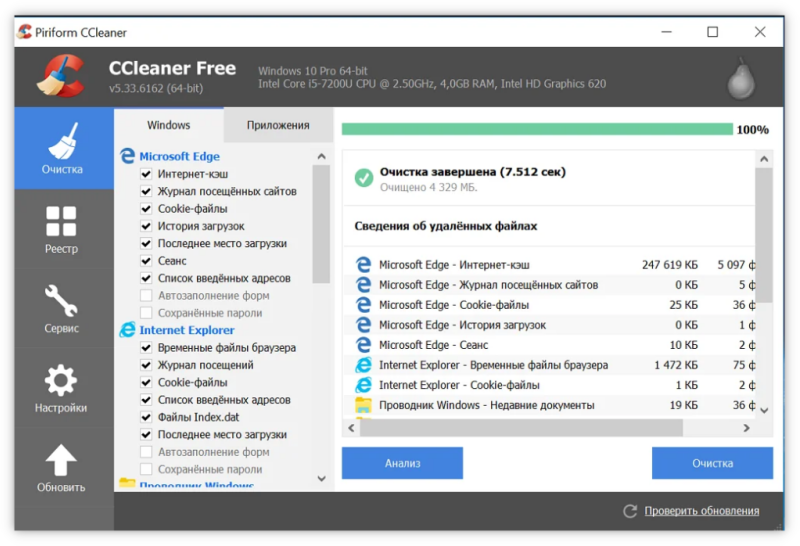Click Edge icon beside Cookie-файлы result row
The width and height of the screenshot is (800, 546).
[363, 305]
